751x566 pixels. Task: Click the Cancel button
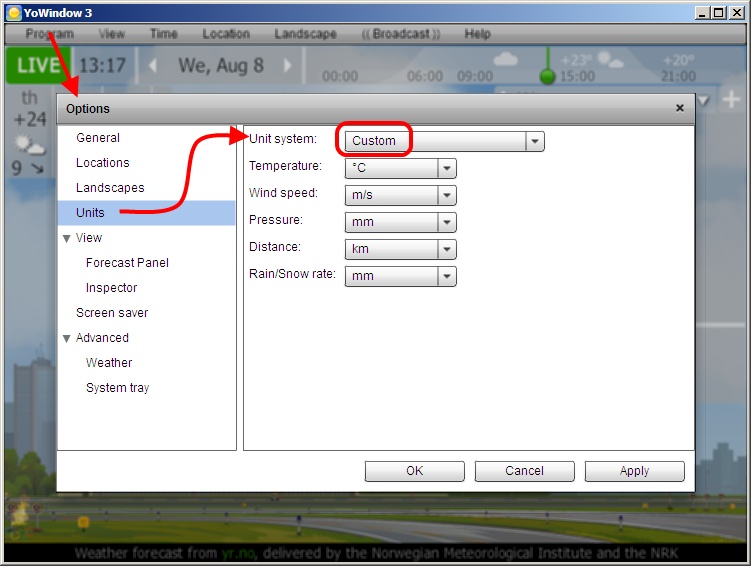(524, 471)
